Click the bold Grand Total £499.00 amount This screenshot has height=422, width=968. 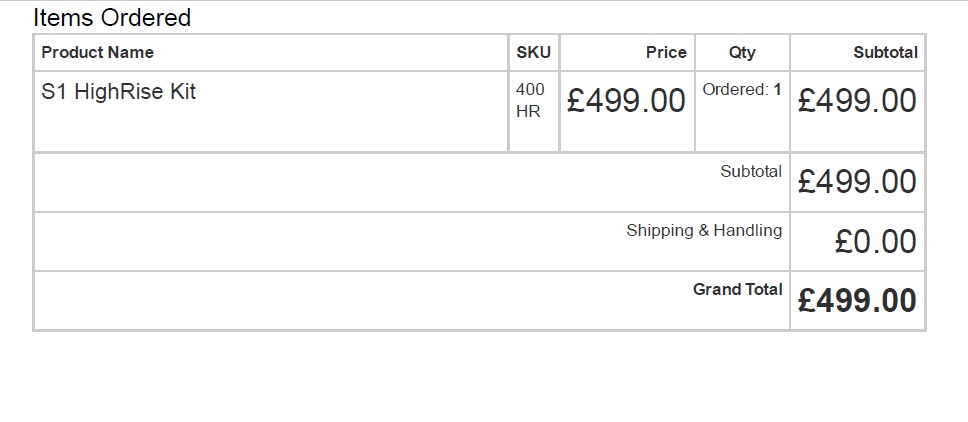857,300
